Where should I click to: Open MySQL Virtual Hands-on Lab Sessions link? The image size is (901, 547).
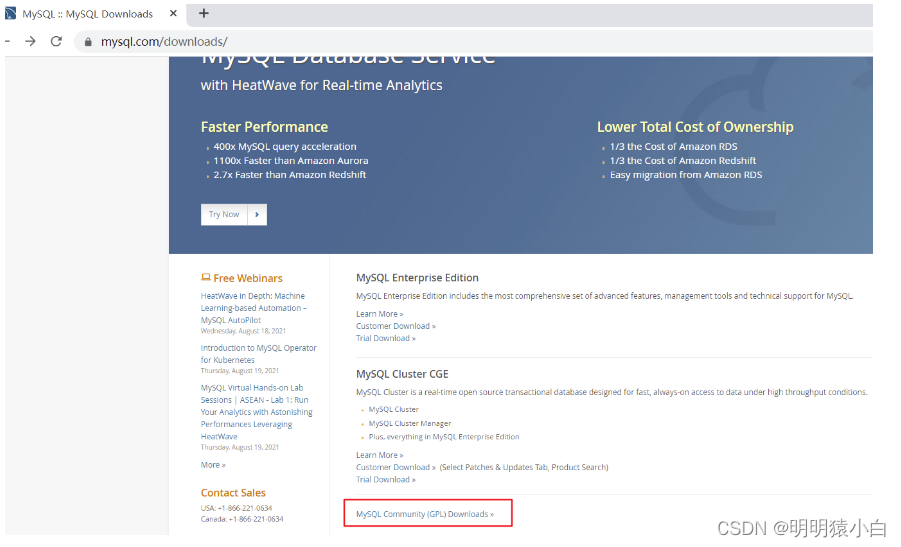tap(256, 412)
